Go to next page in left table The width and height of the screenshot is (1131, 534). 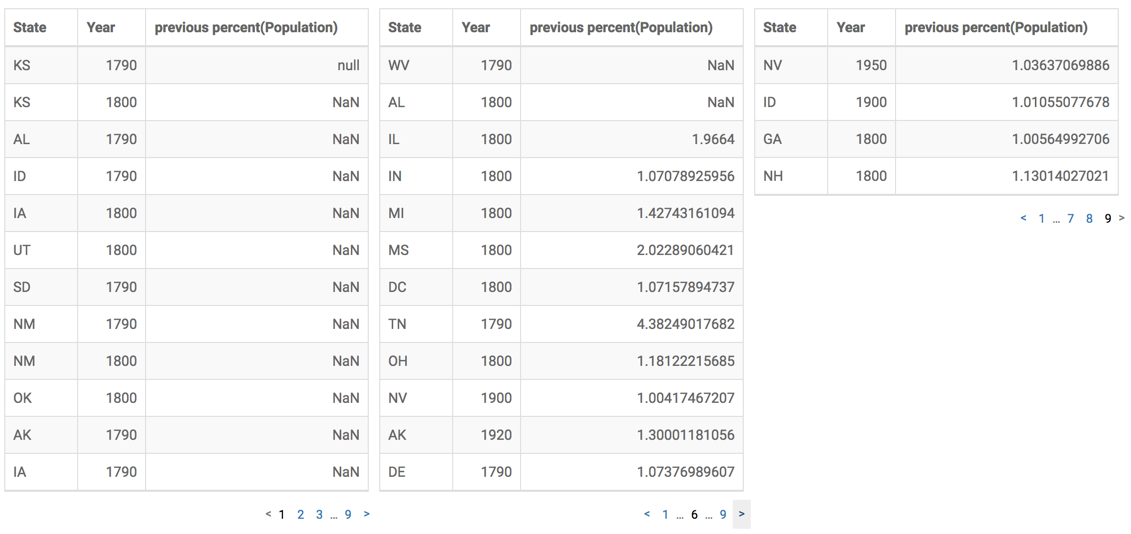coord(367,514)
